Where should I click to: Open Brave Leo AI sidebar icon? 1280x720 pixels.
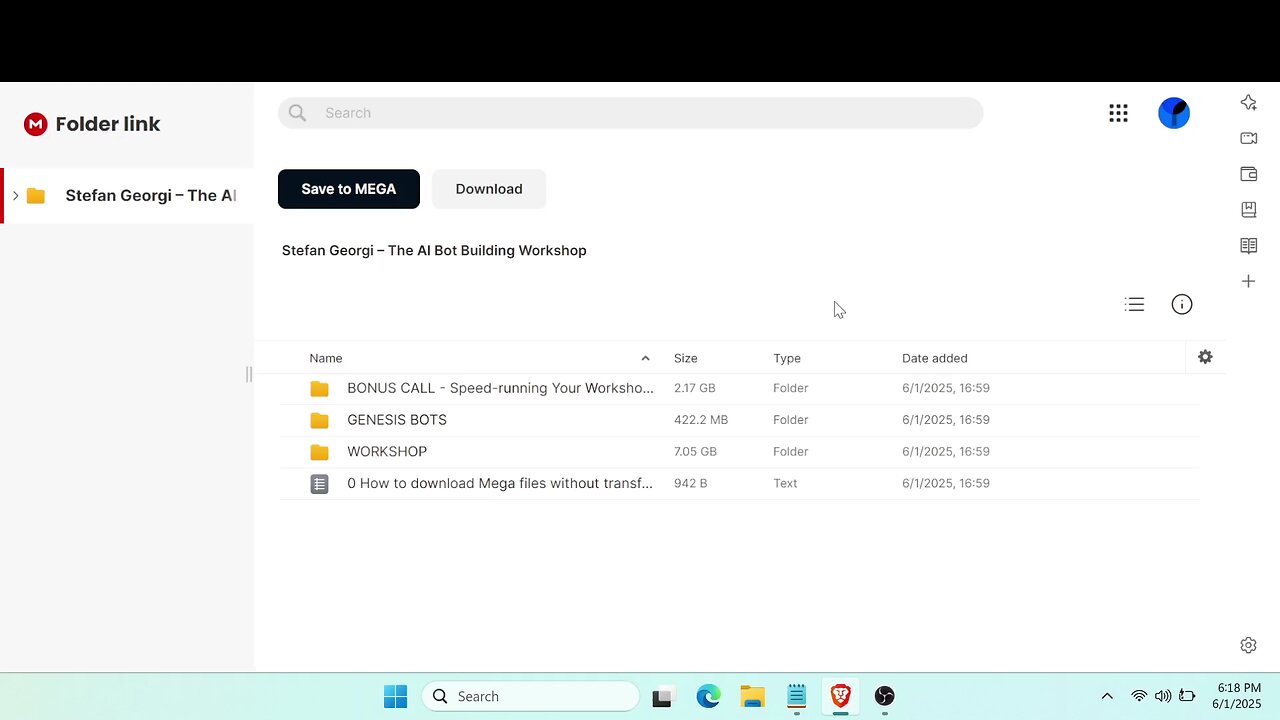(1248, 102)
